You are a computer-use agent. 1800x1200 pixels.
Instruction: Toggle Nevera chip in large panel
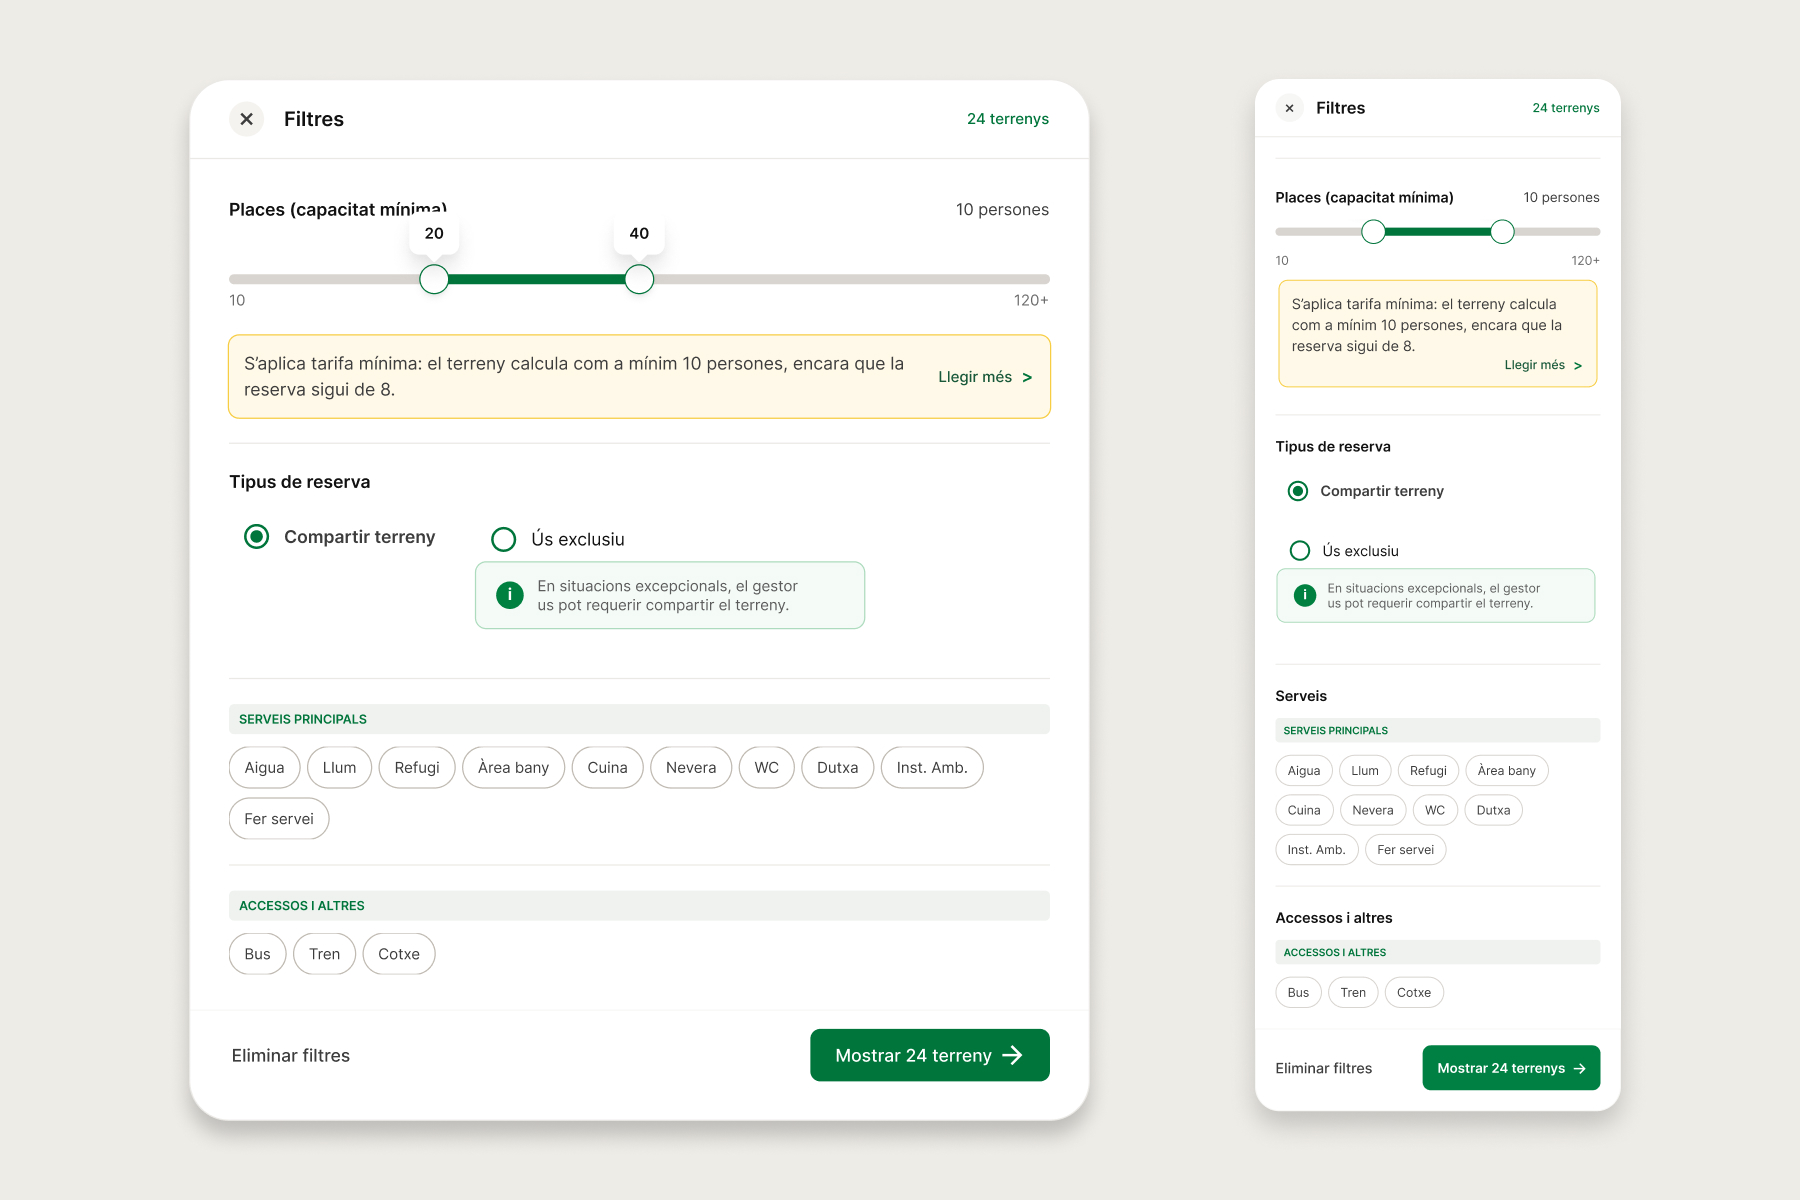pos(691,768)
